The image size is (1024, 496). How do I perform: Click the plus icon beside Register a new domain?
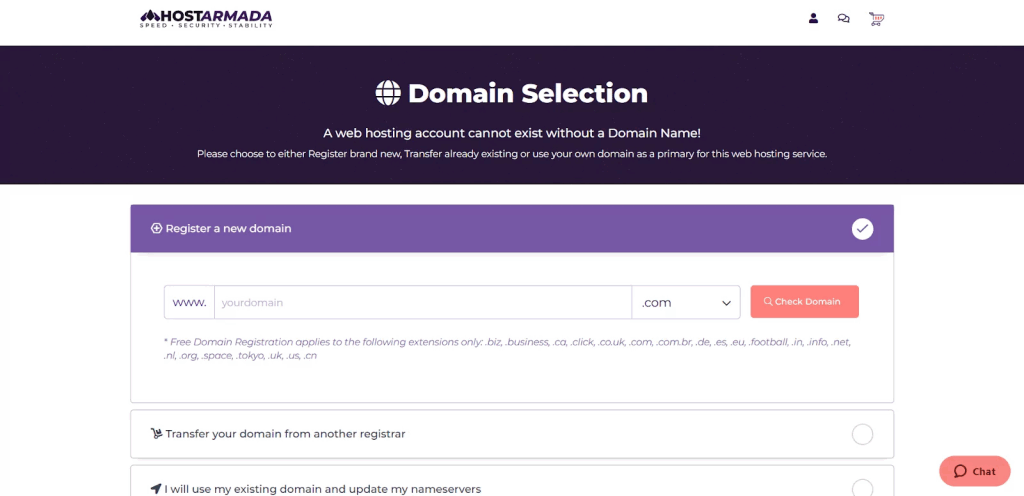click(x=156, y=228)
